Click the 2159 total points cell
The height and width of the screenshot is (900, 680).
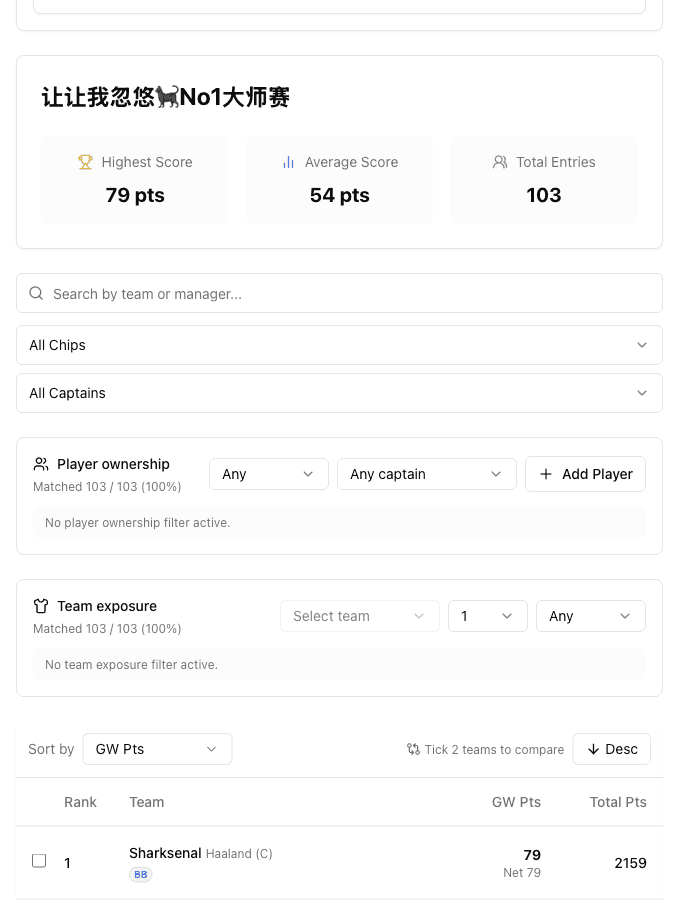pos(630,863)
